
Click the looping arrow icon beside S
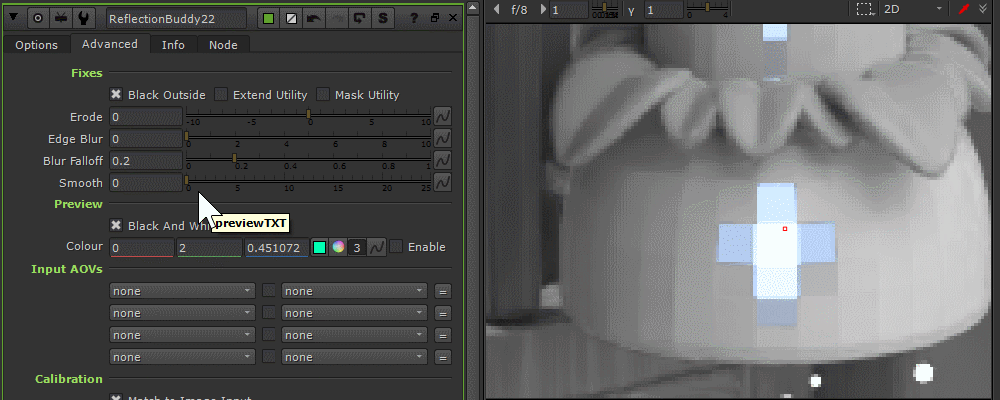pyautogui.click(x=360, y=19)
